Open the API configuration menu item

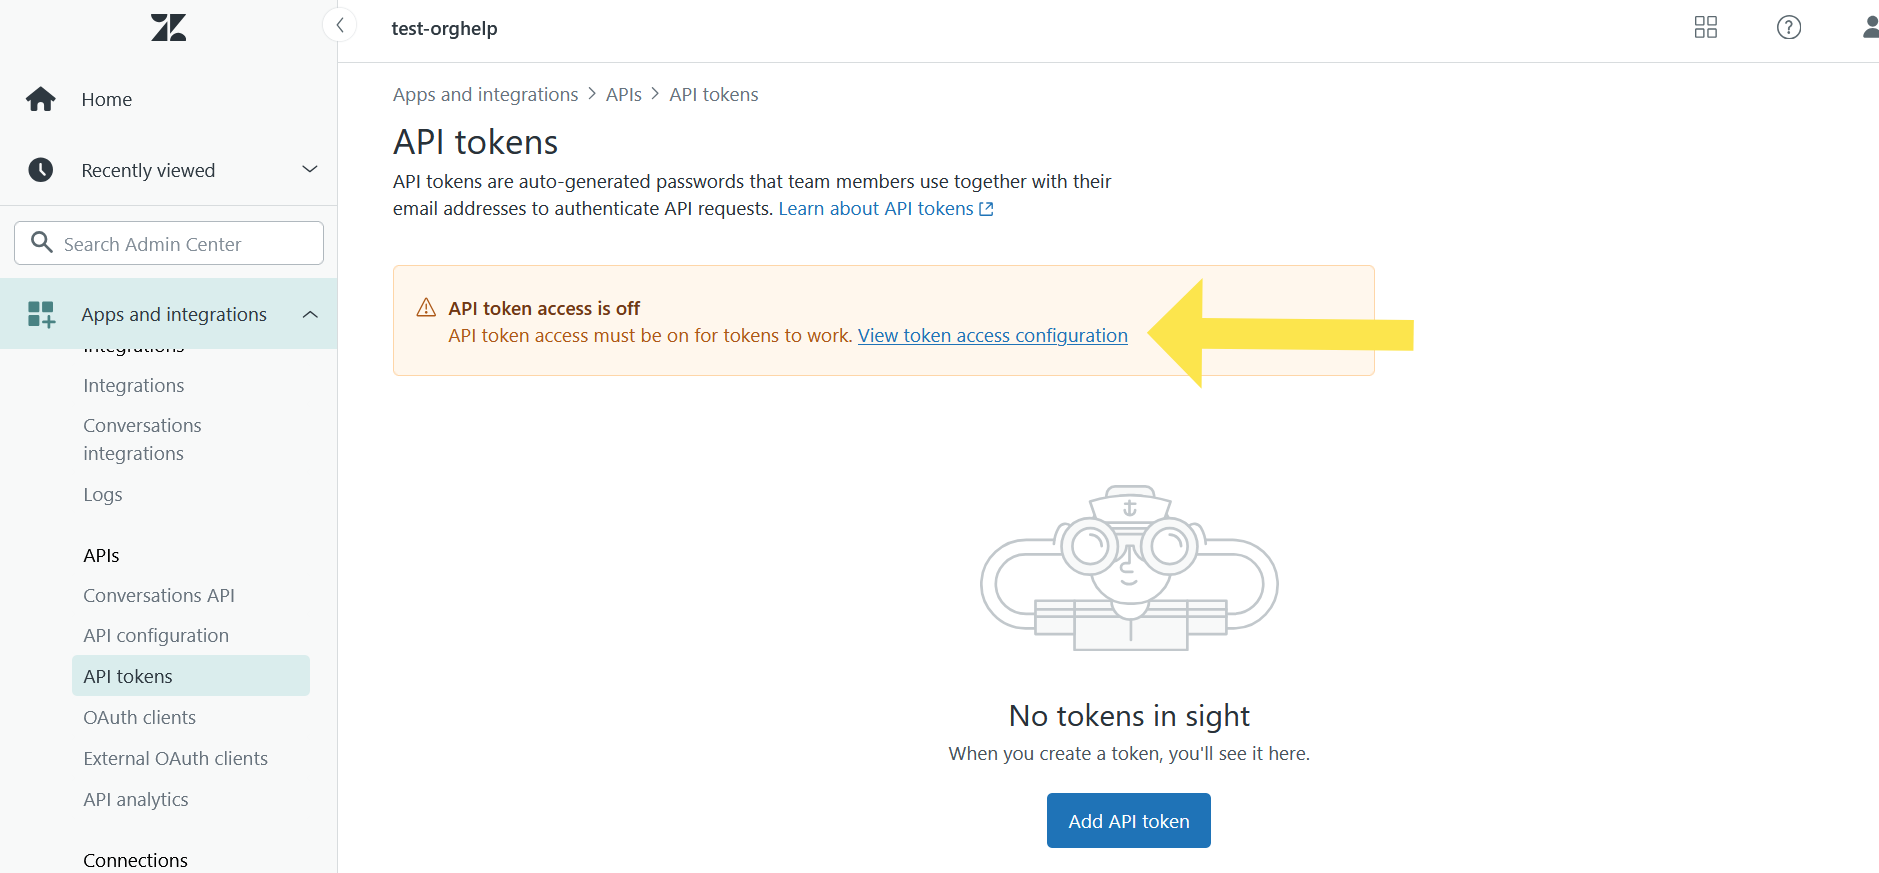coord(156,635)
